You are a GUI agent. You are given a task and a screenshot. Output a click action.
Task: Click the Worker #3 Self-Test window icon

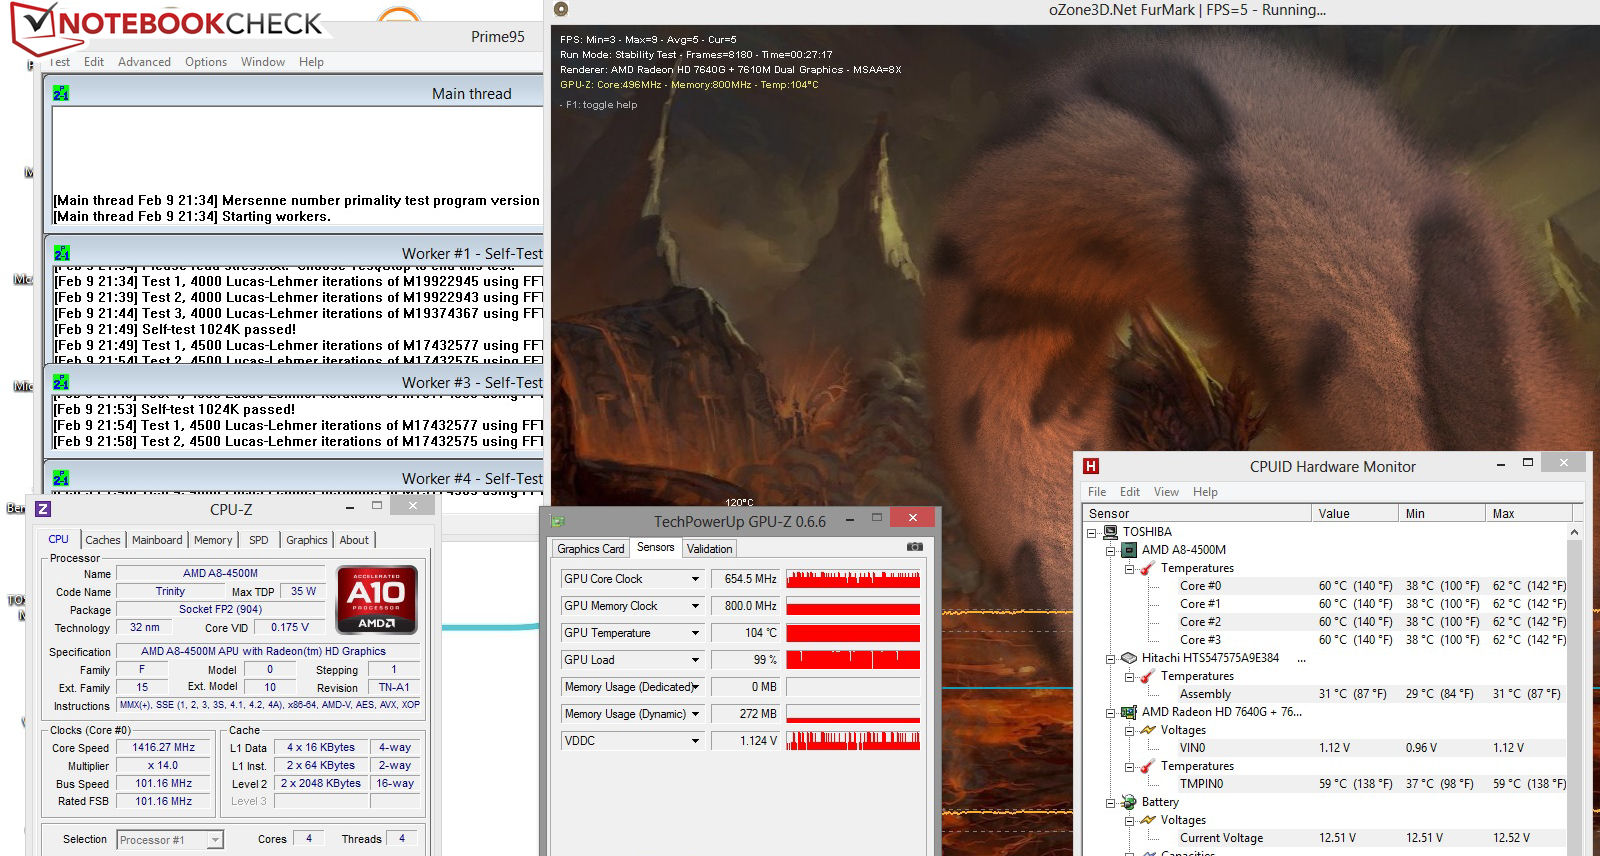[61, 382]
